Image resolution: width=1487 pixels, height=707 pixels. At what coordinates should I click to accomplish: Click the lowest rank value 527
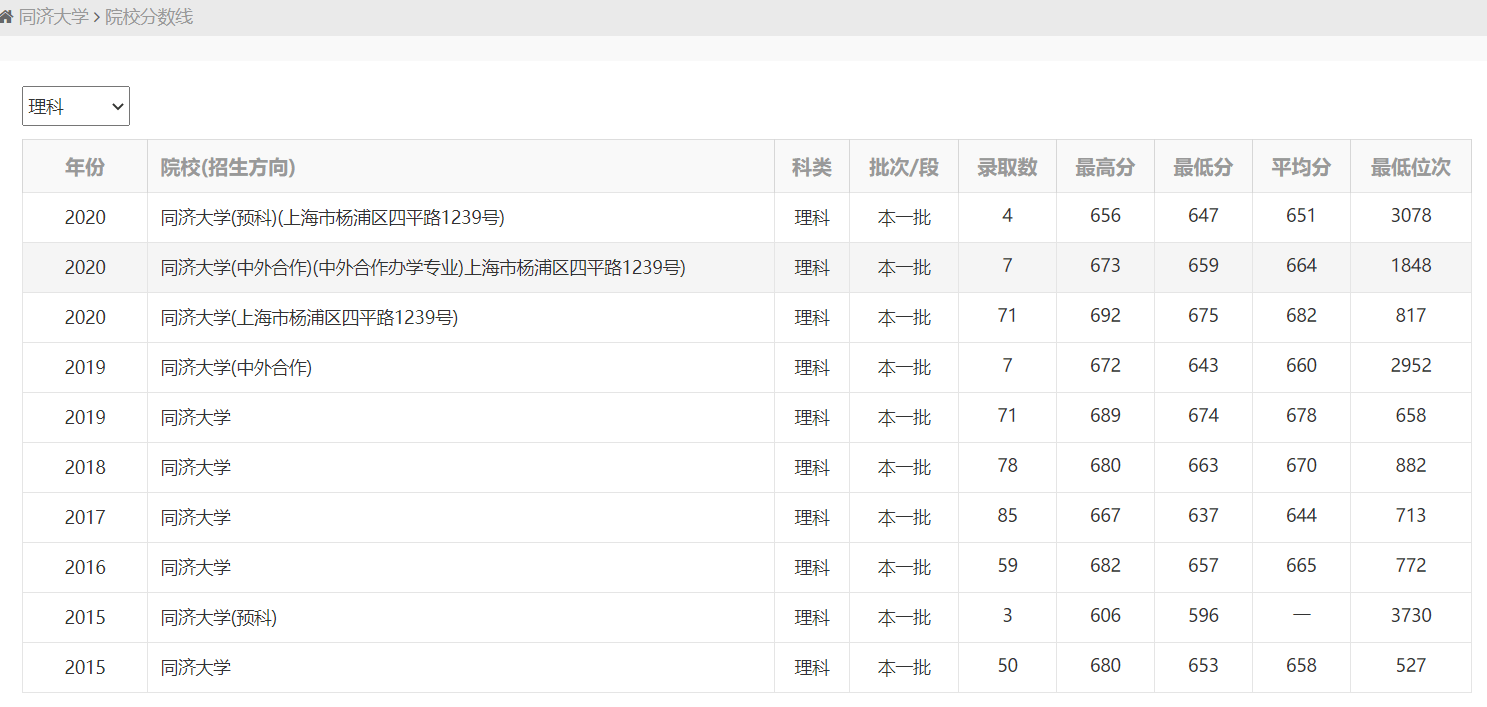pos(1411,665)
